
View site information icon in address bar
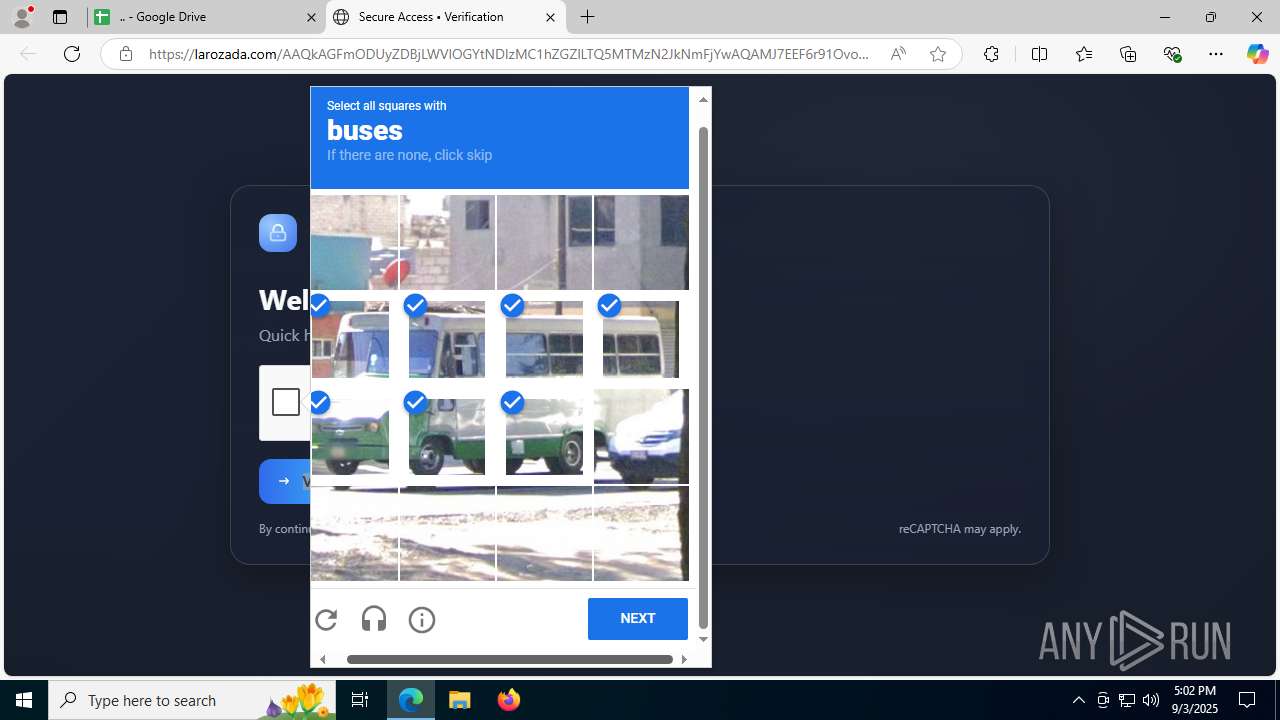(125, 54)
